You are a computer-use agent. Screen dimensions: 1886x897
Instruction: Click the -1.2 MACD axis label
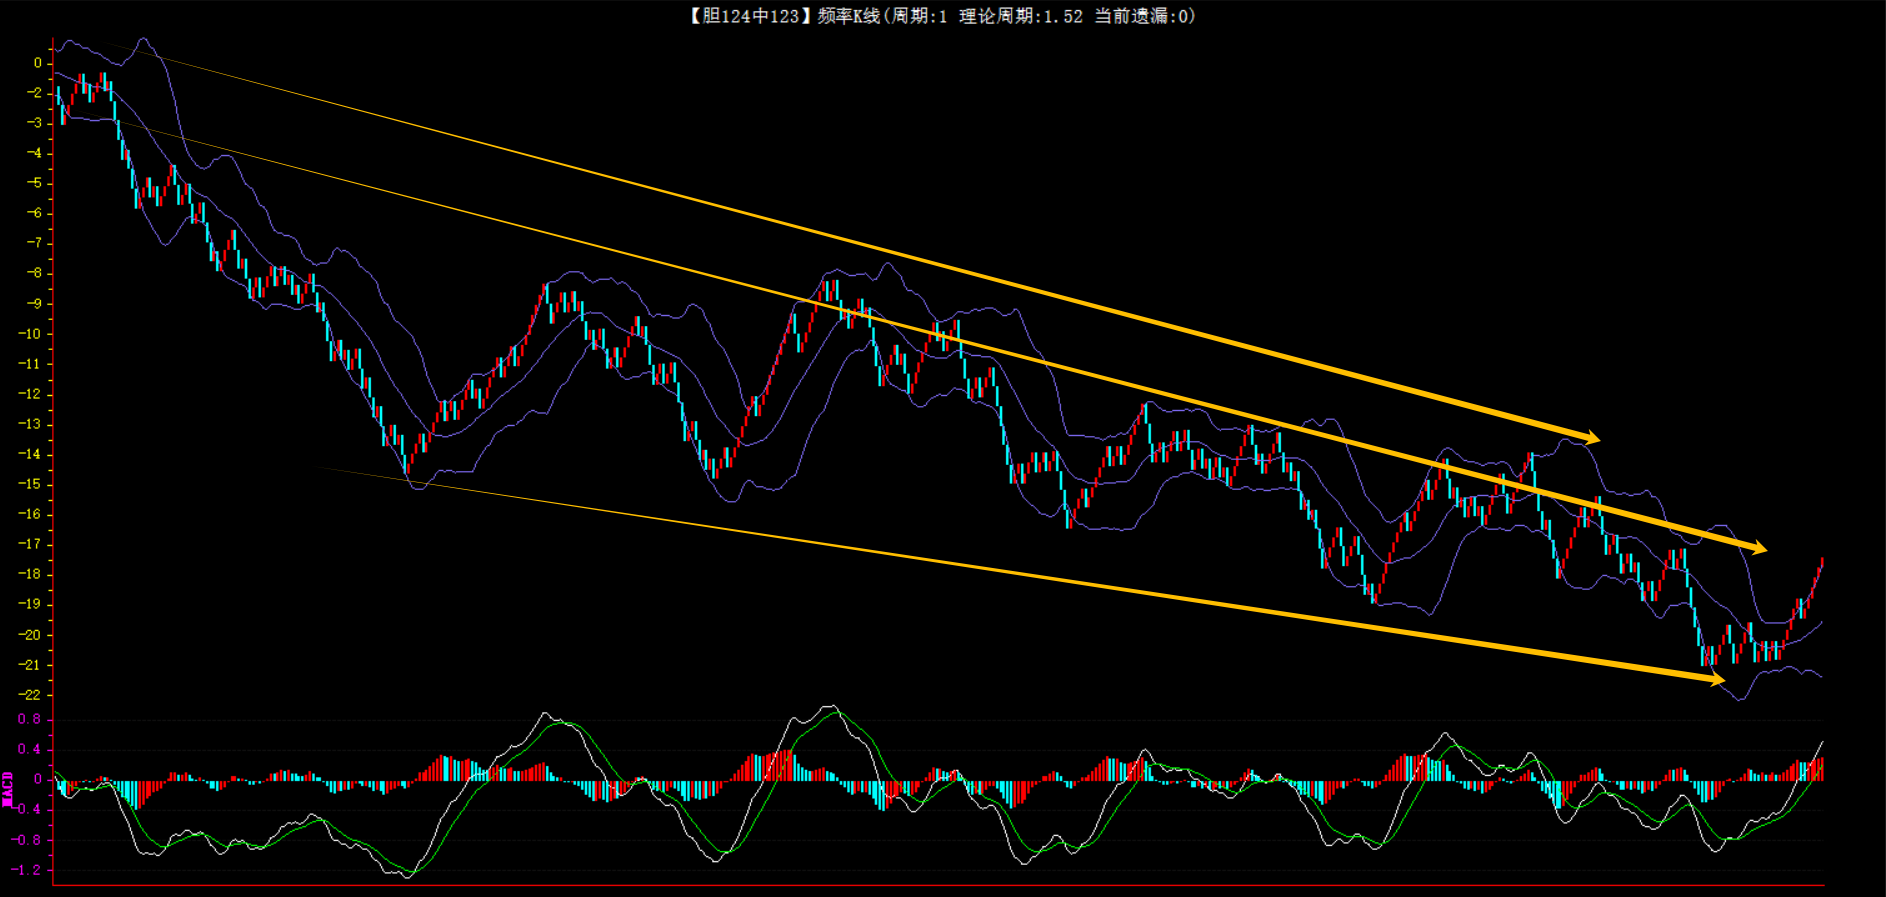click(x=27, y=870)
